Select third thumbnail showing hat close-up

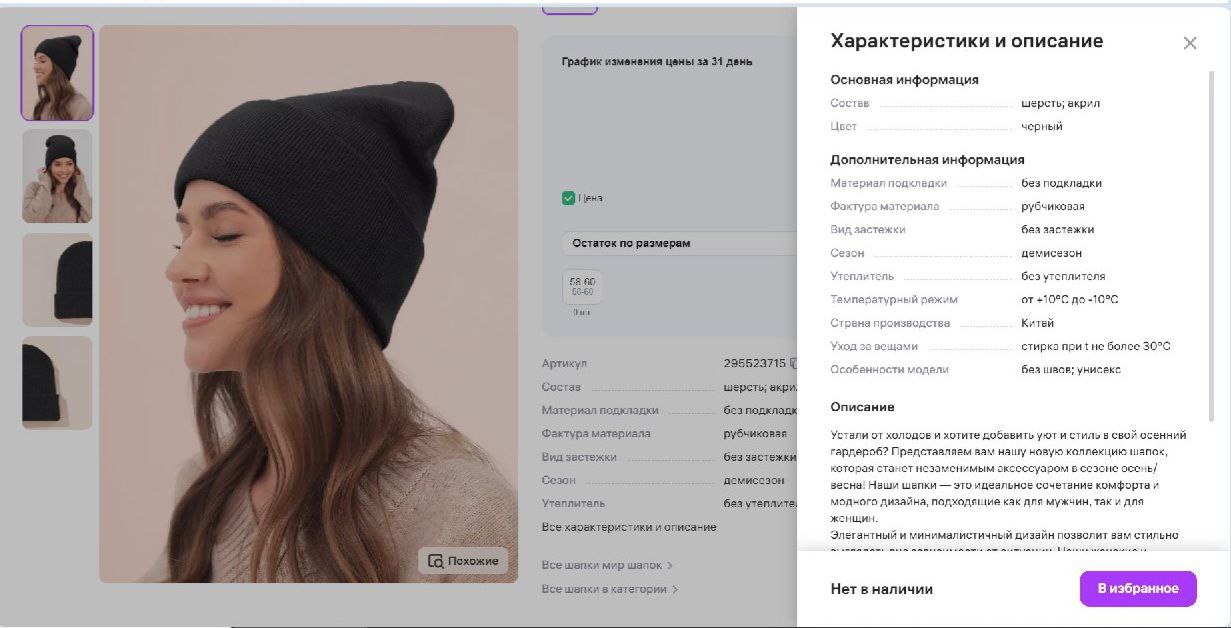coord(57,279)
